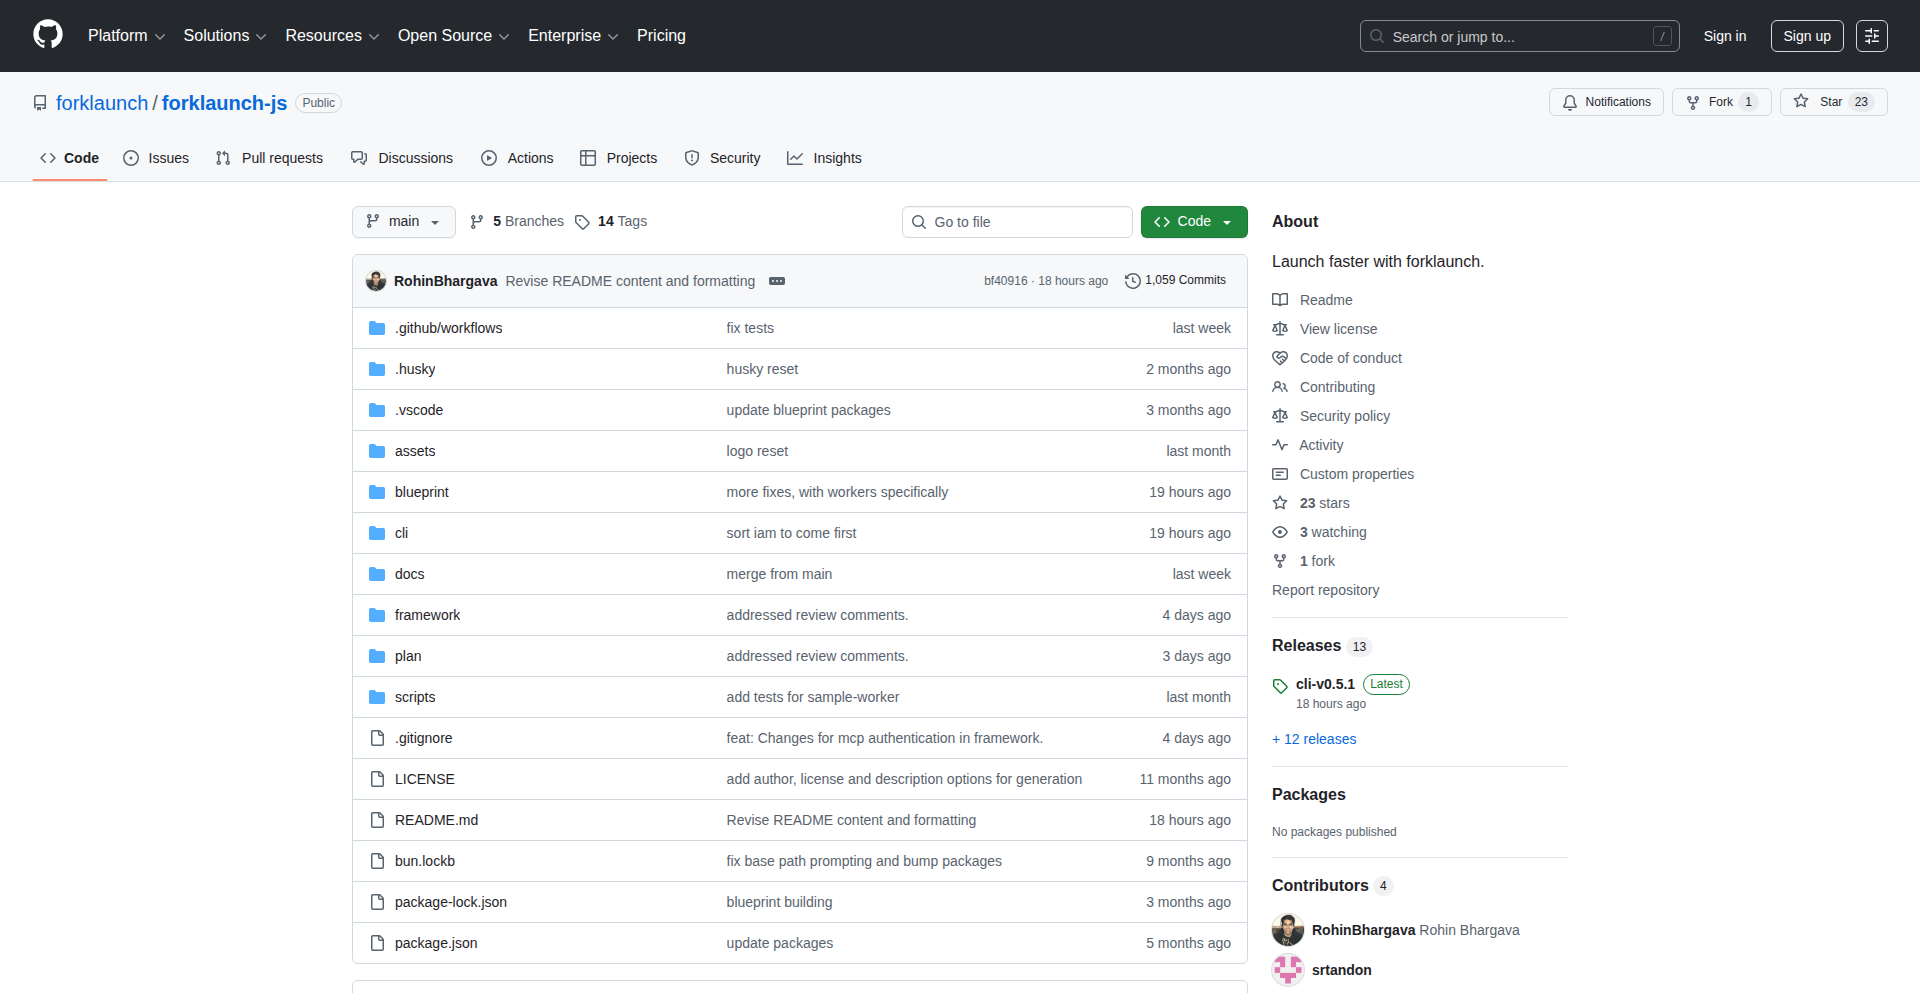Expand the commit message ellipsis
1920x993 pixels.
click(777, 281)
